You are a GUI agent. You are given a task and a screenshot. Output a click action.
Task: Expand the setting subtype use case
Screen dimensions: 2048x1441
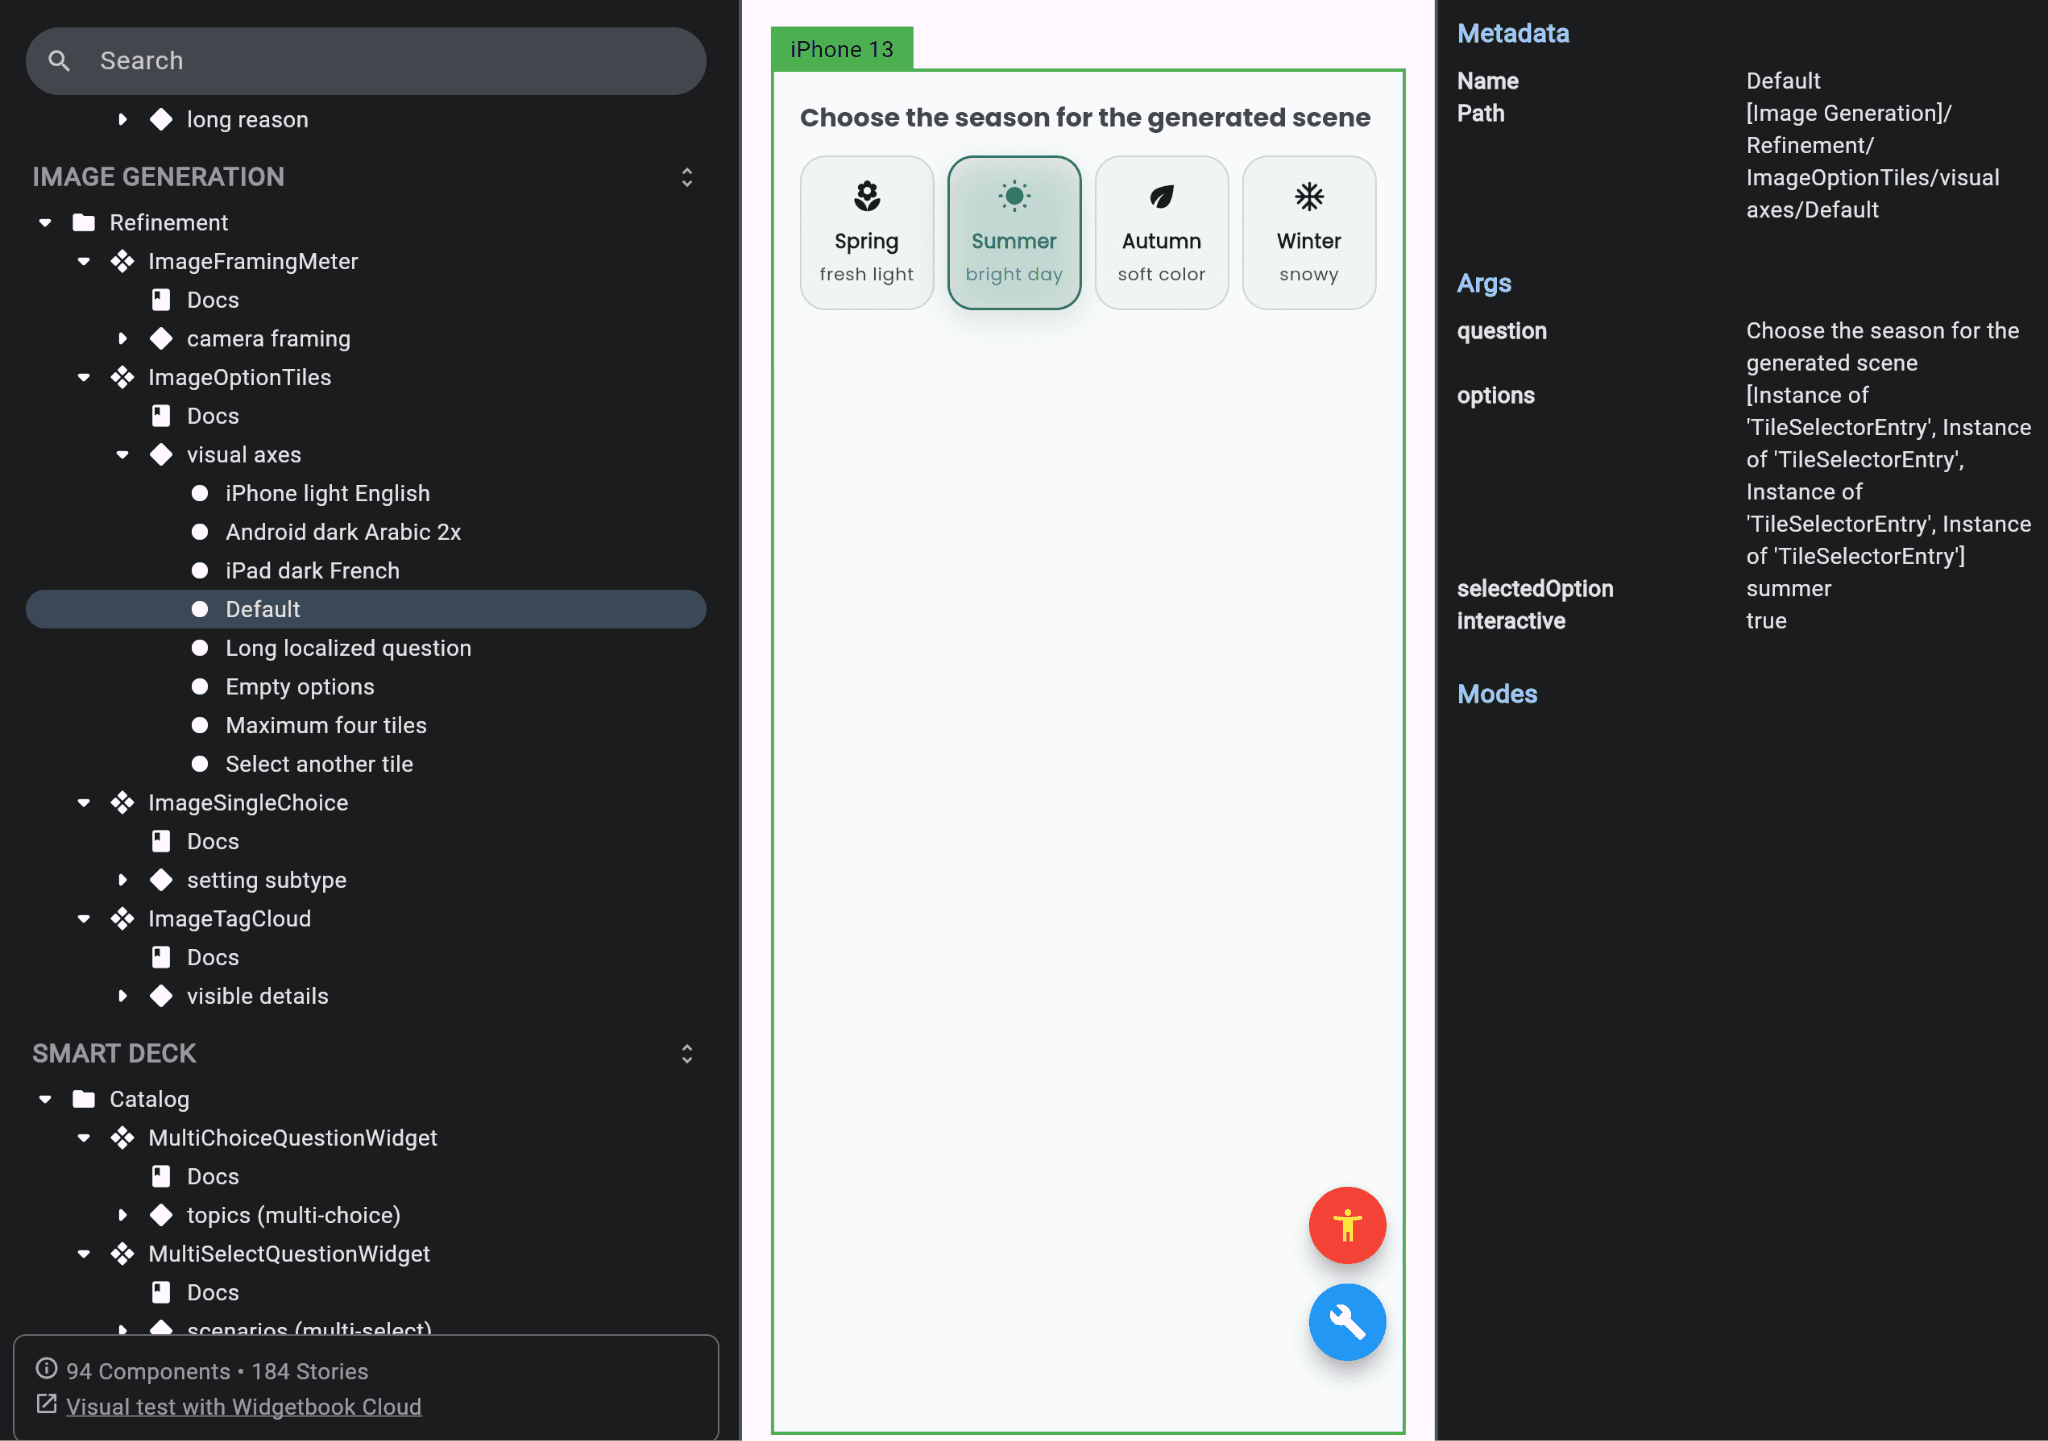(x=122, y=880)
